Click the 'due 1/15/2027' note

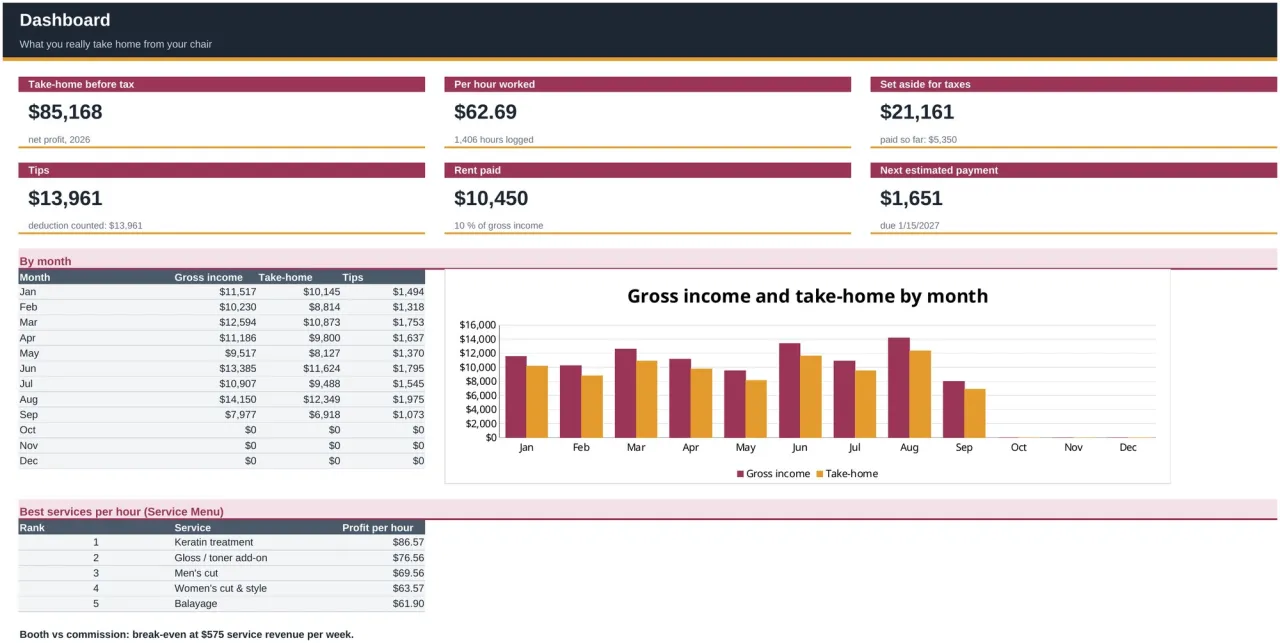(909, 226)
